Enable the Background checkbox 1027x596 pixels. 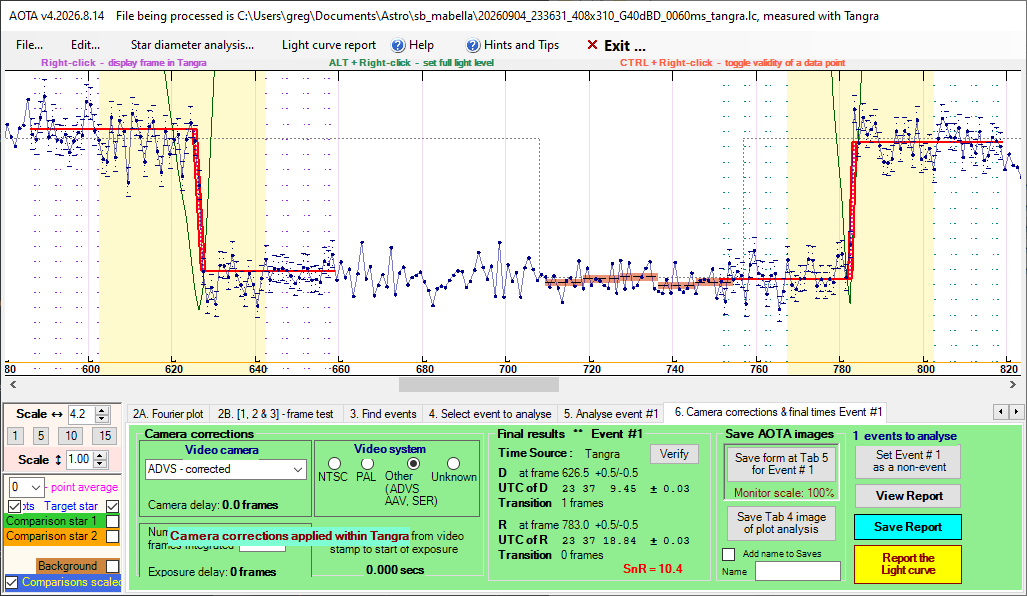113,566
